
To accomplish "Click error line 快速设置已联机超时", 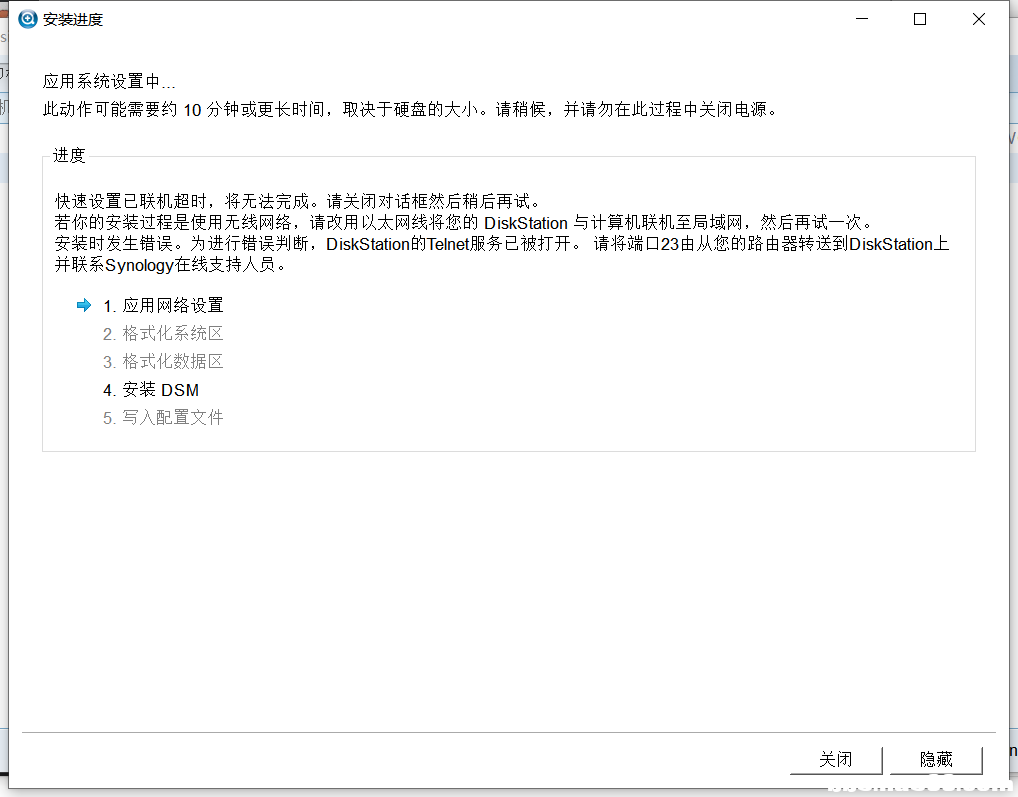I will point(297,201).
